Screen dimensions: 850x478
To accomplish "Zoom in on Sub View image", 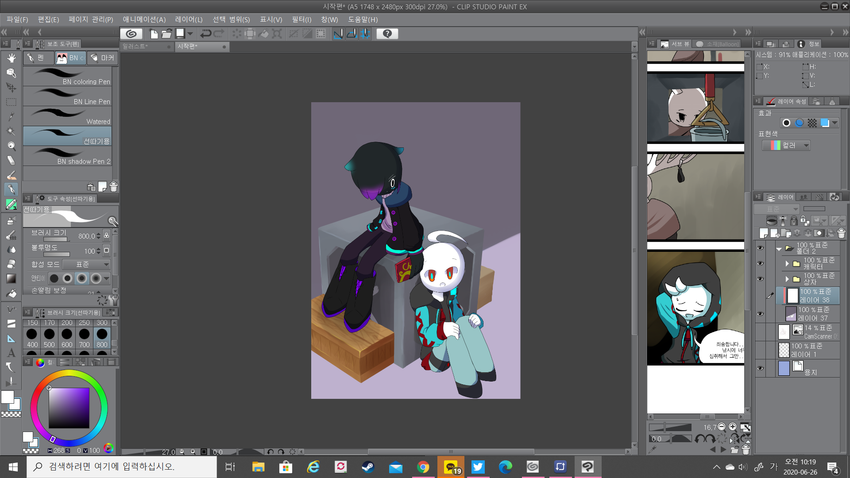I will coord(732,427).
